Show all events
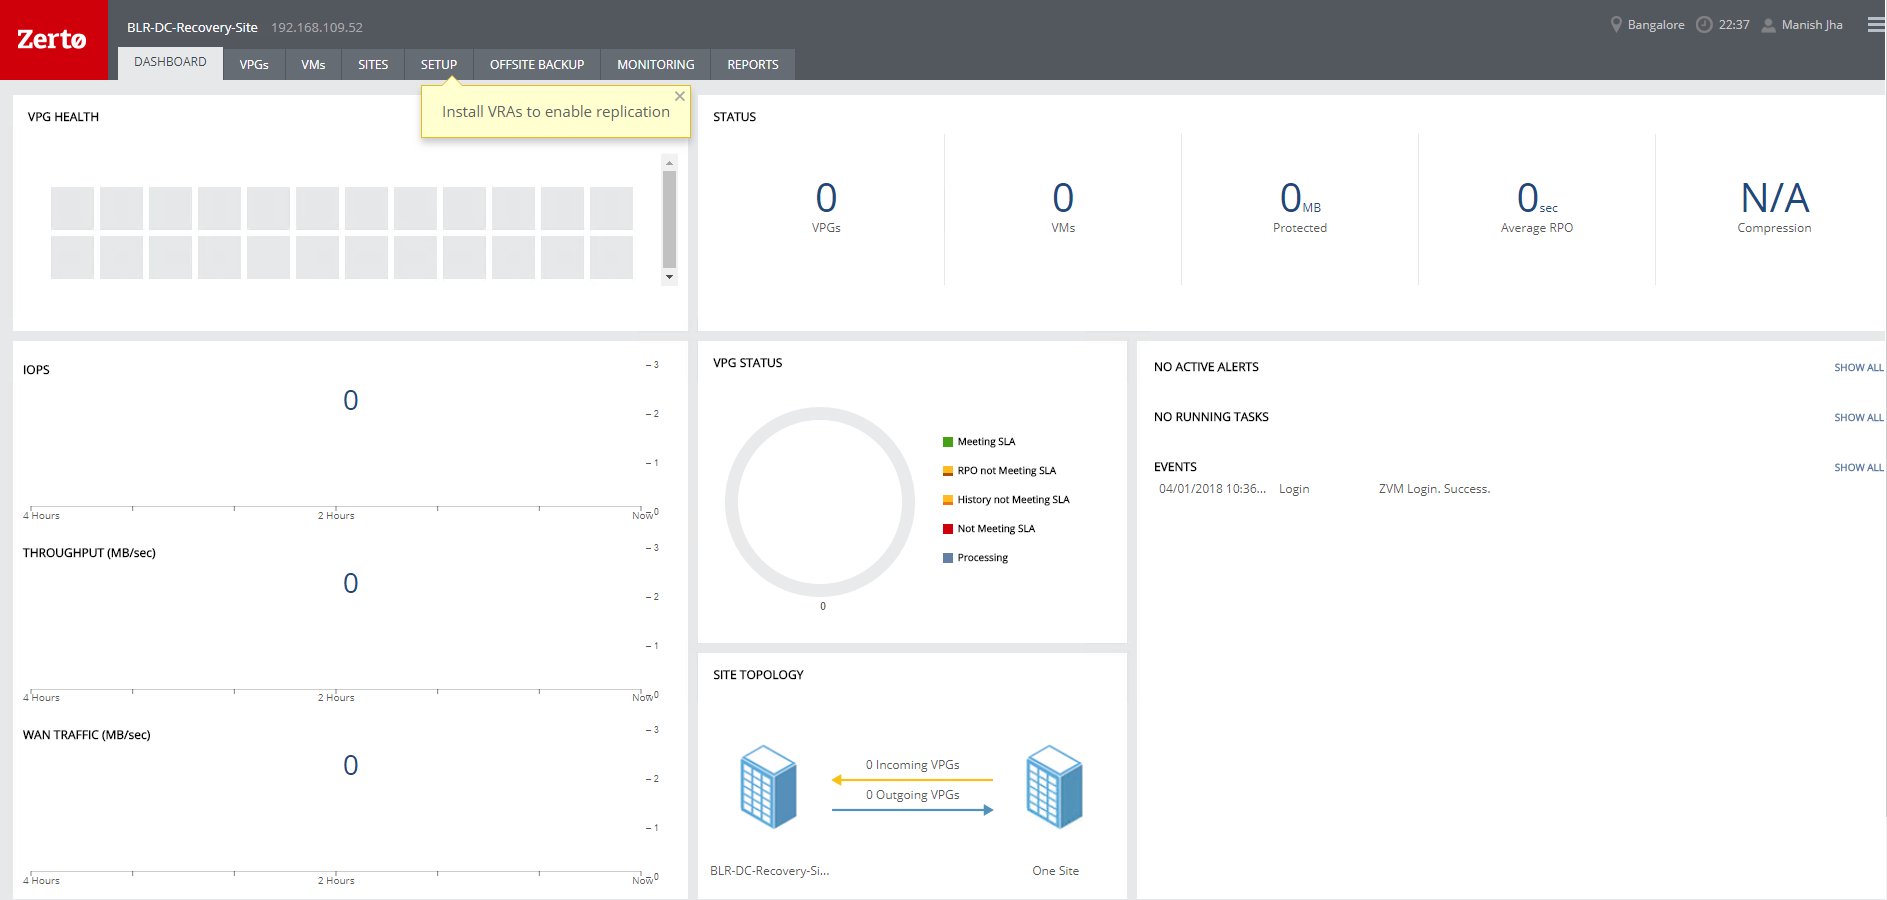This screenshot has width=1887, height=900. pos(1858,468)
